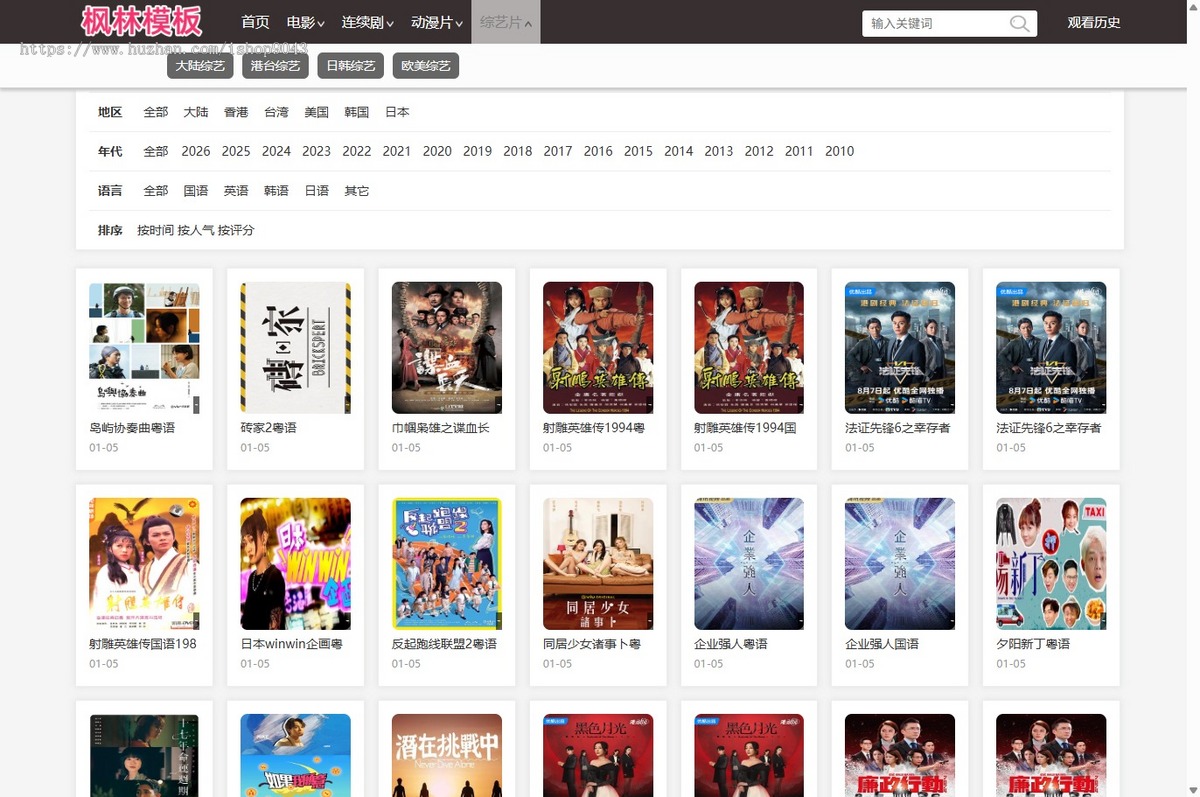This screenshot has width=1200, height=797.
Task: Open 同居少女诸事卜粤 poster thumbnail
Action: 598,564
